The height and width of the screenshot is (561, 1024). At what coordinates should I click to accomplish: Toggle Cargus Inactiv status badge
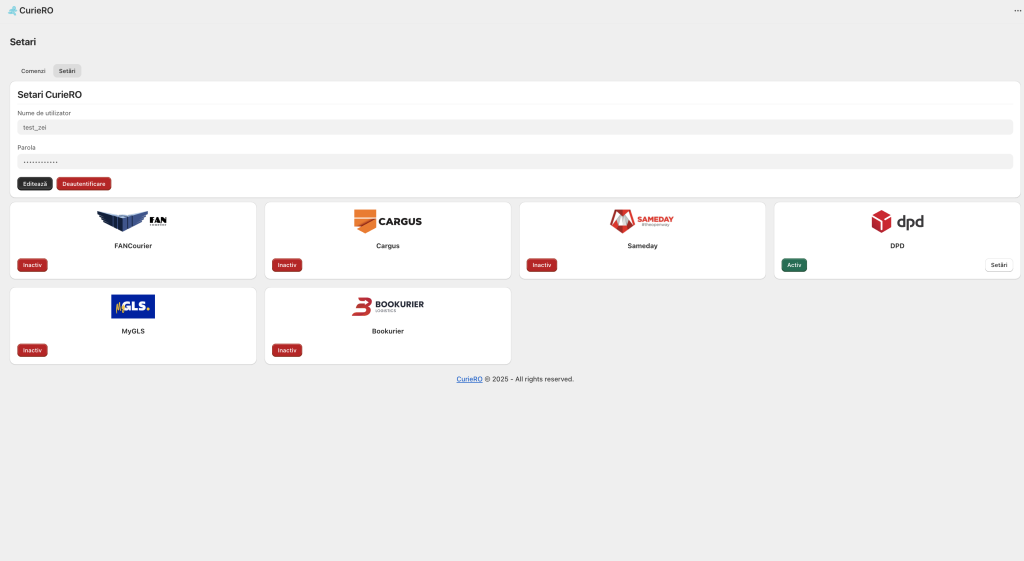(287, 265)
